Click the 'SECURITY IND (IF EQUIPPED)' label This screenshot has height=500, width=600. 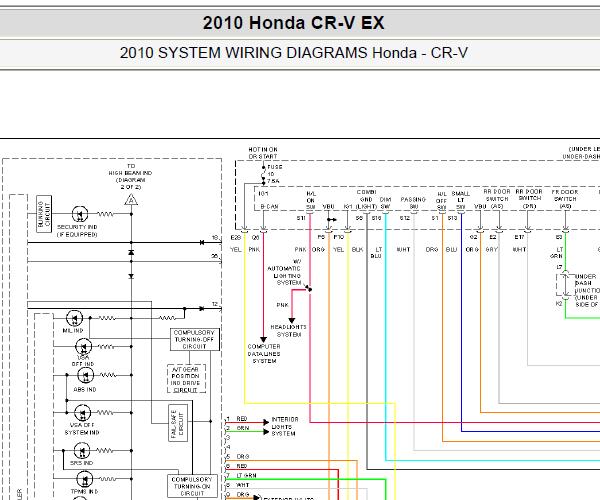coord(77,231)
